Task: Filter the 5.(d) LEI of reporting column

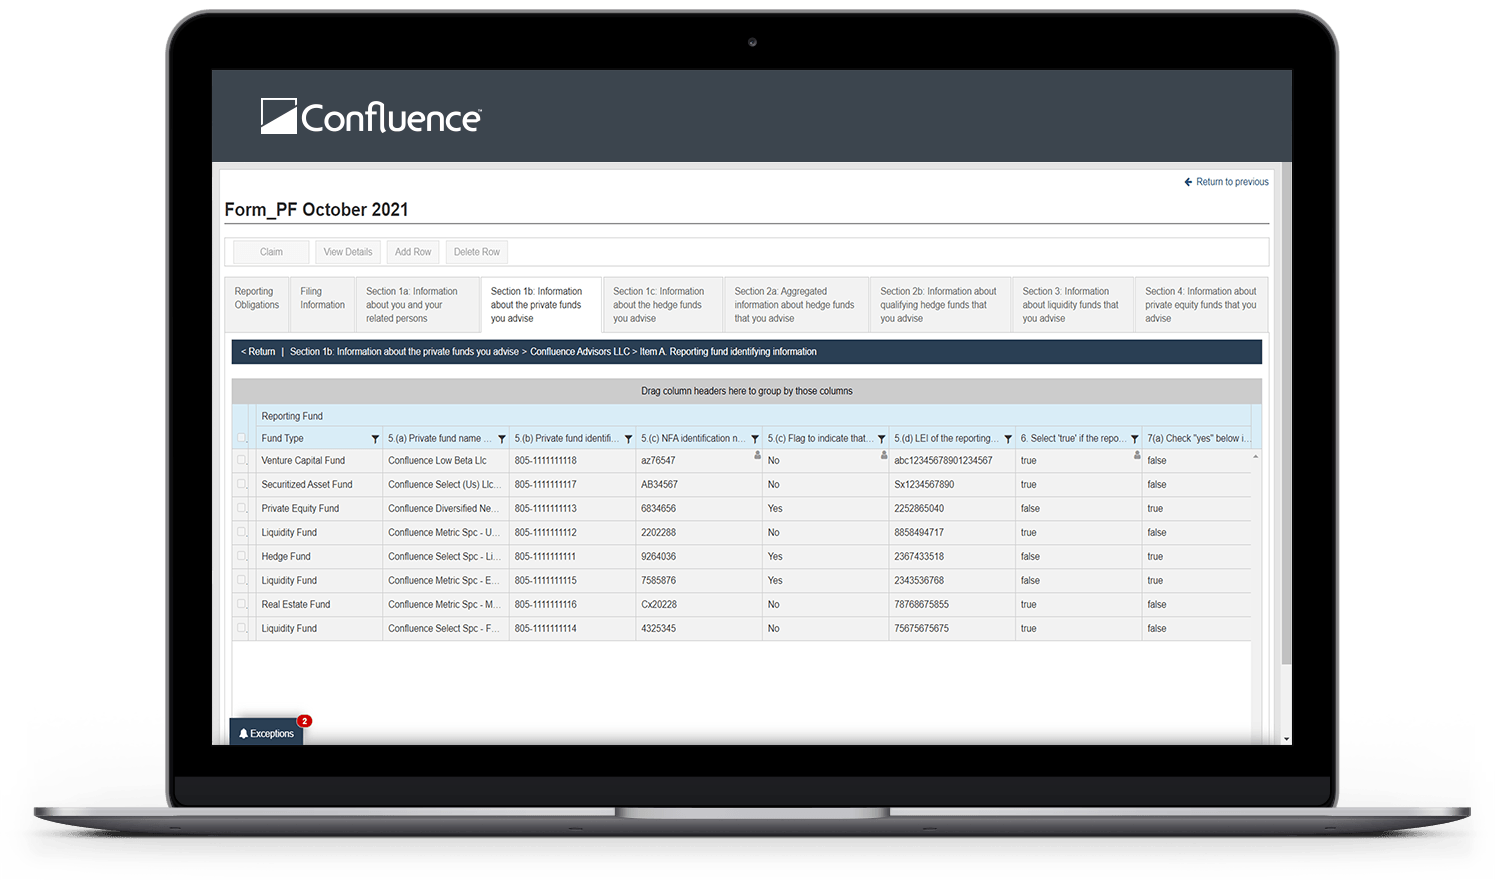Action: click(1008, 439)
